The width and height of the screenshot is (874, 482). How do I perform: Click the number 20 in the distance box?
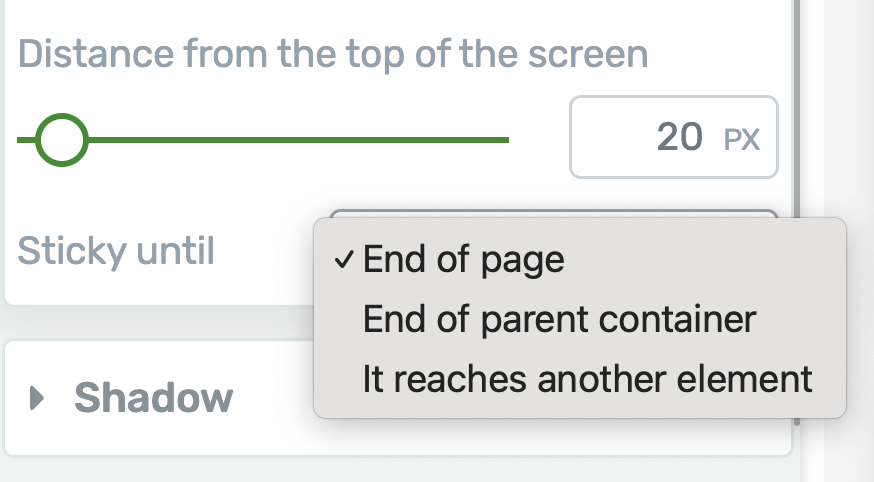point(680,137)
